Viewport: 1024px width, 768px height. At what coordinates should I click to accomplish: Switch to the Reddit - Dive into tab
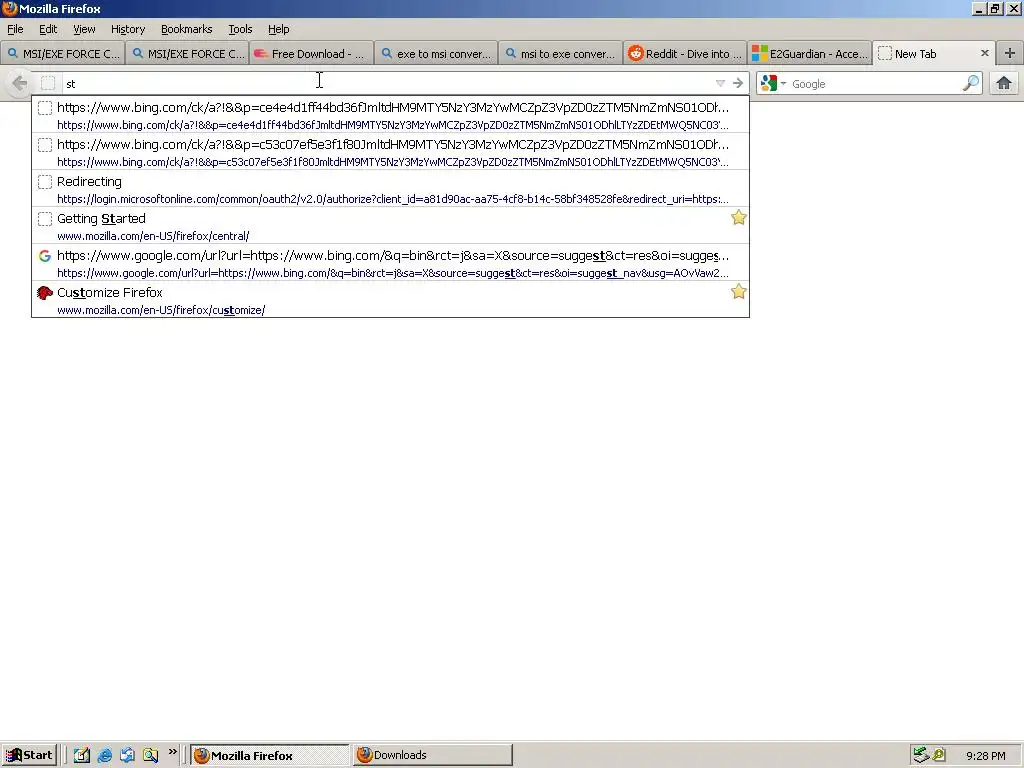click(685, 54)
